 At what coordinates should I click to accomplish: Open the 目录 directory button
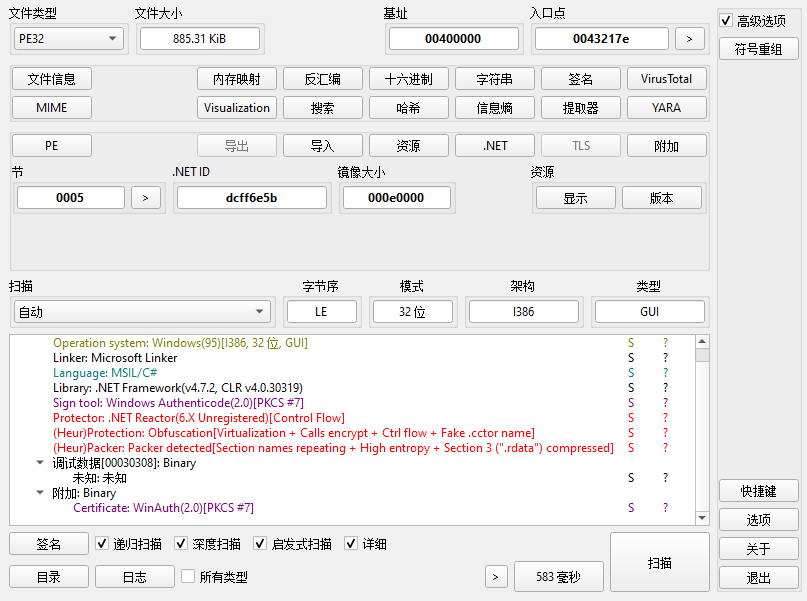[x=48, y=577]
